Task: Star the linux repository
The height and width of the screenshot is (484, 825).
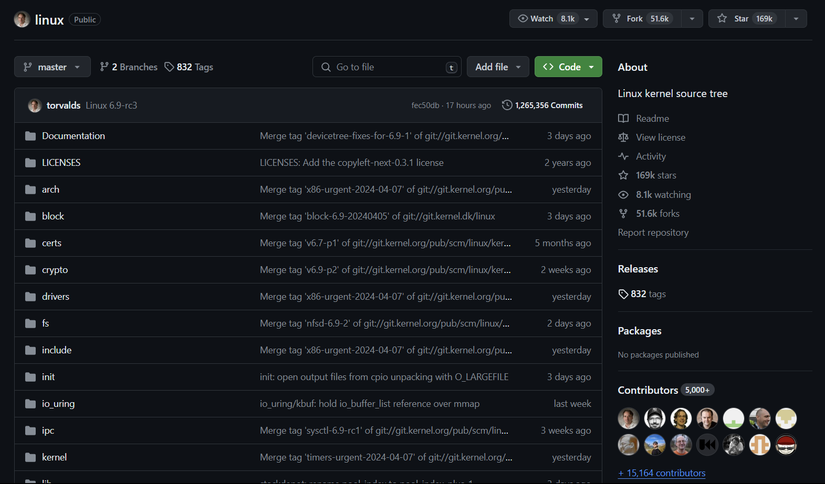Action: pos(748,19)
